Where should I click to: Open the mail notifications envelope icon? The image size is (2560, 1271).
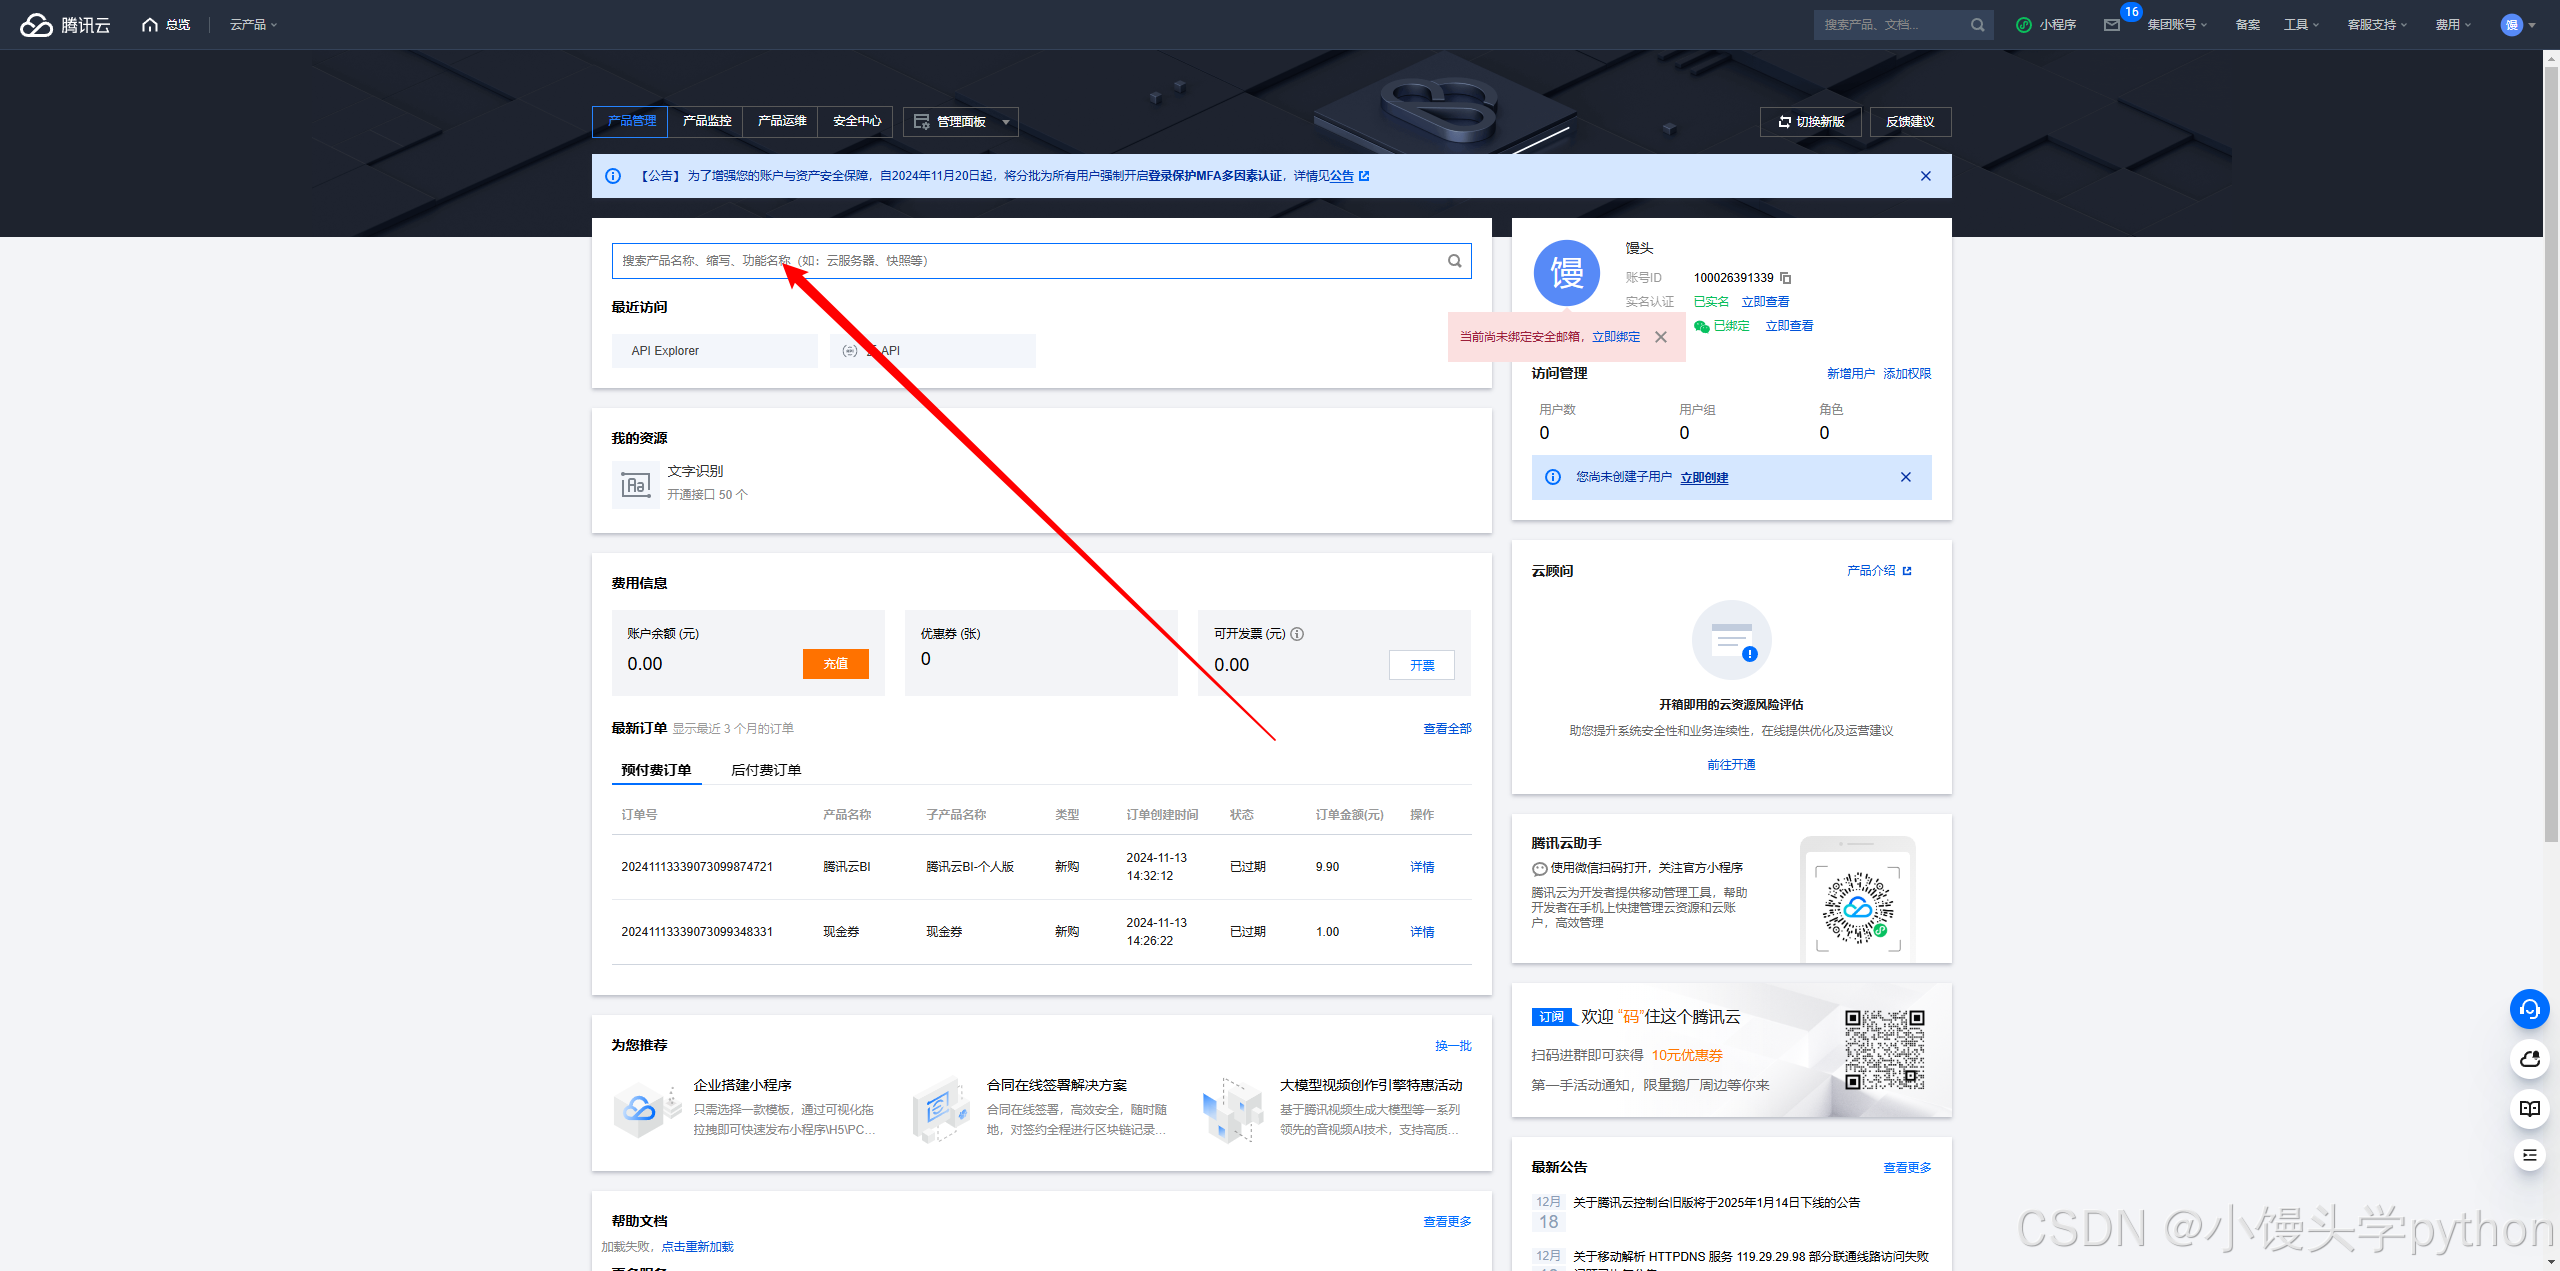coord(2111,25)
